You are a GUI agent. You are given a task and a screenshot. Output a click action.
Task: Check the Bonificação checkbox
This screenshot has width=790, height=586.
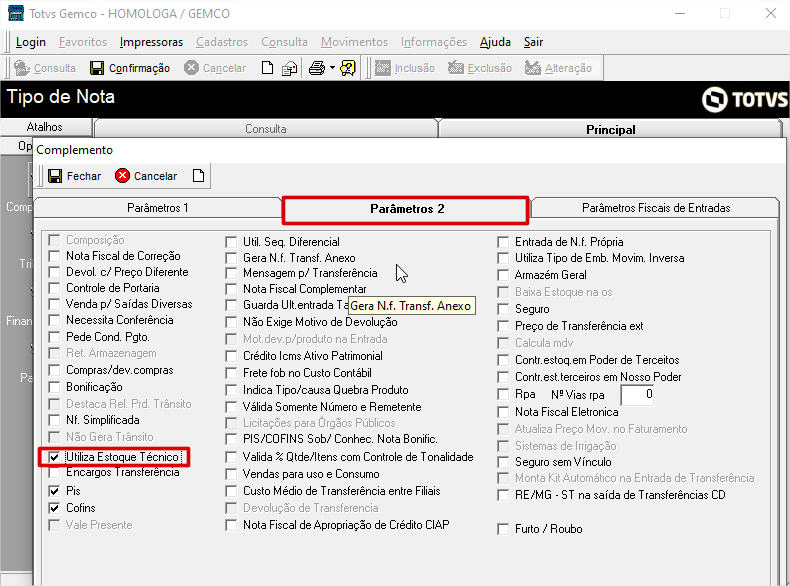point(54,387)
